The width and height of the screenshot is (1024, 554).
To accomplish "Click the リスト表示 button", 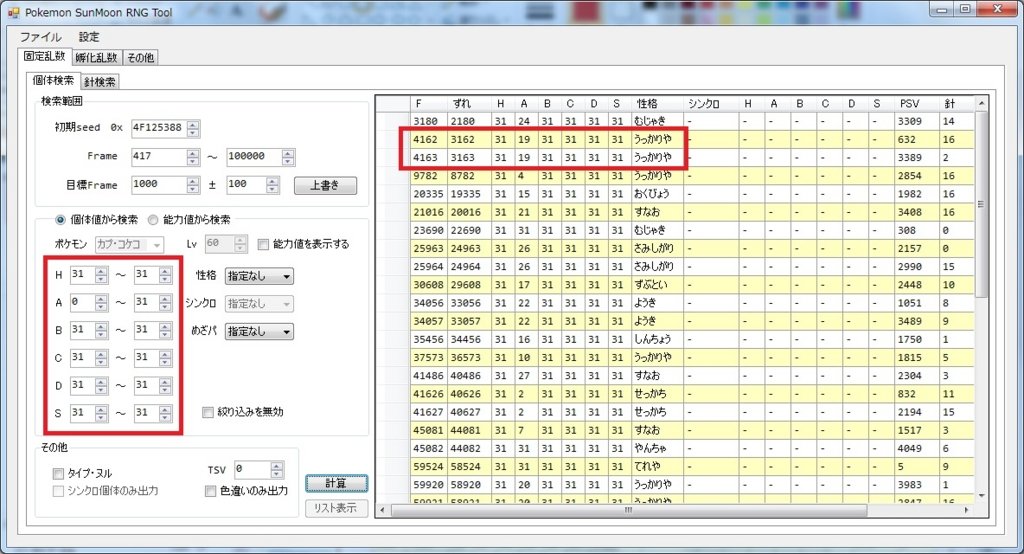I will (336, 508).
